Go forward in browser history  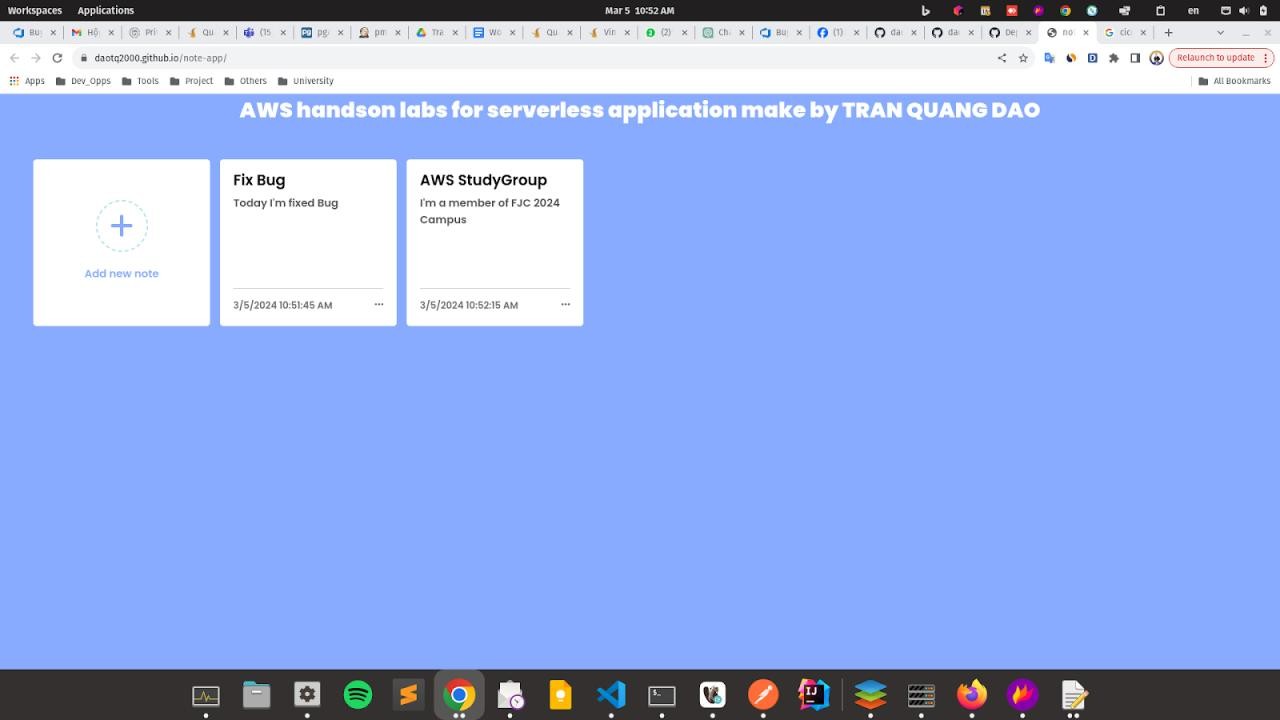click(x=35, y=58)
